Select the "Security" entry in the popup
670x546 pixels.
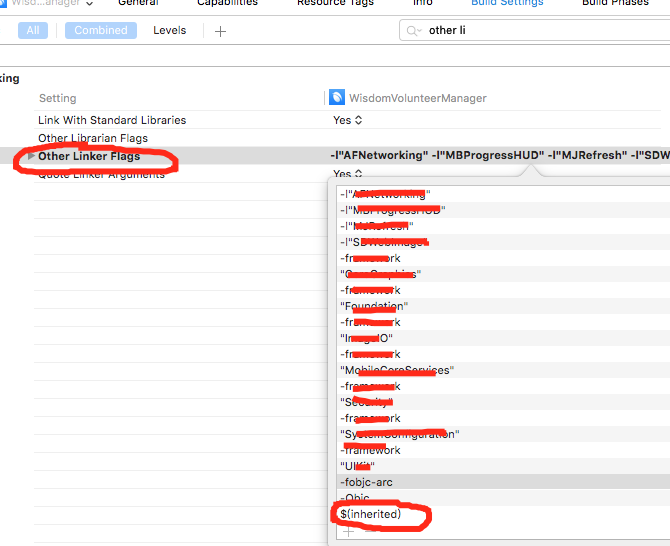(503, 402)
